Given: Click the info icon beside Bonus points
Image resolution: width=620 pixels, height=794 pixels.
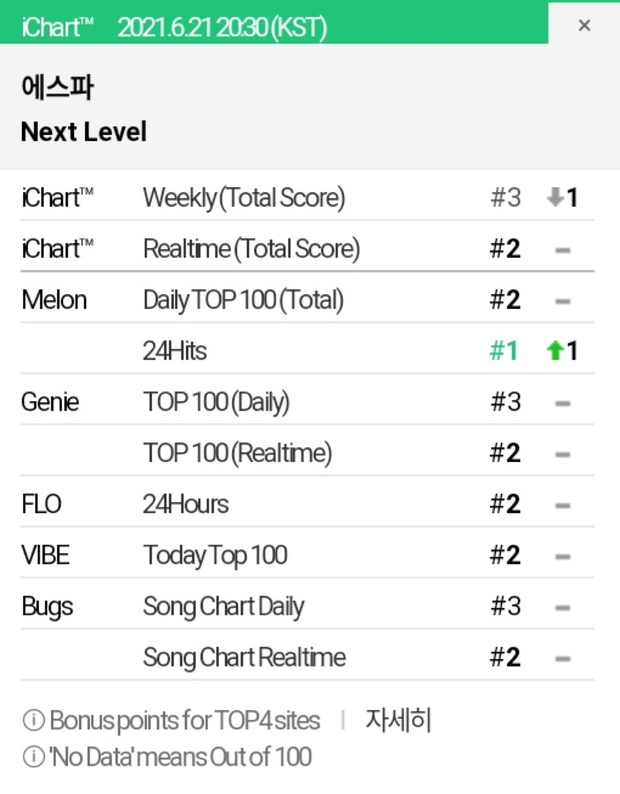Looking at the screenshot, I should coord(34,720).
